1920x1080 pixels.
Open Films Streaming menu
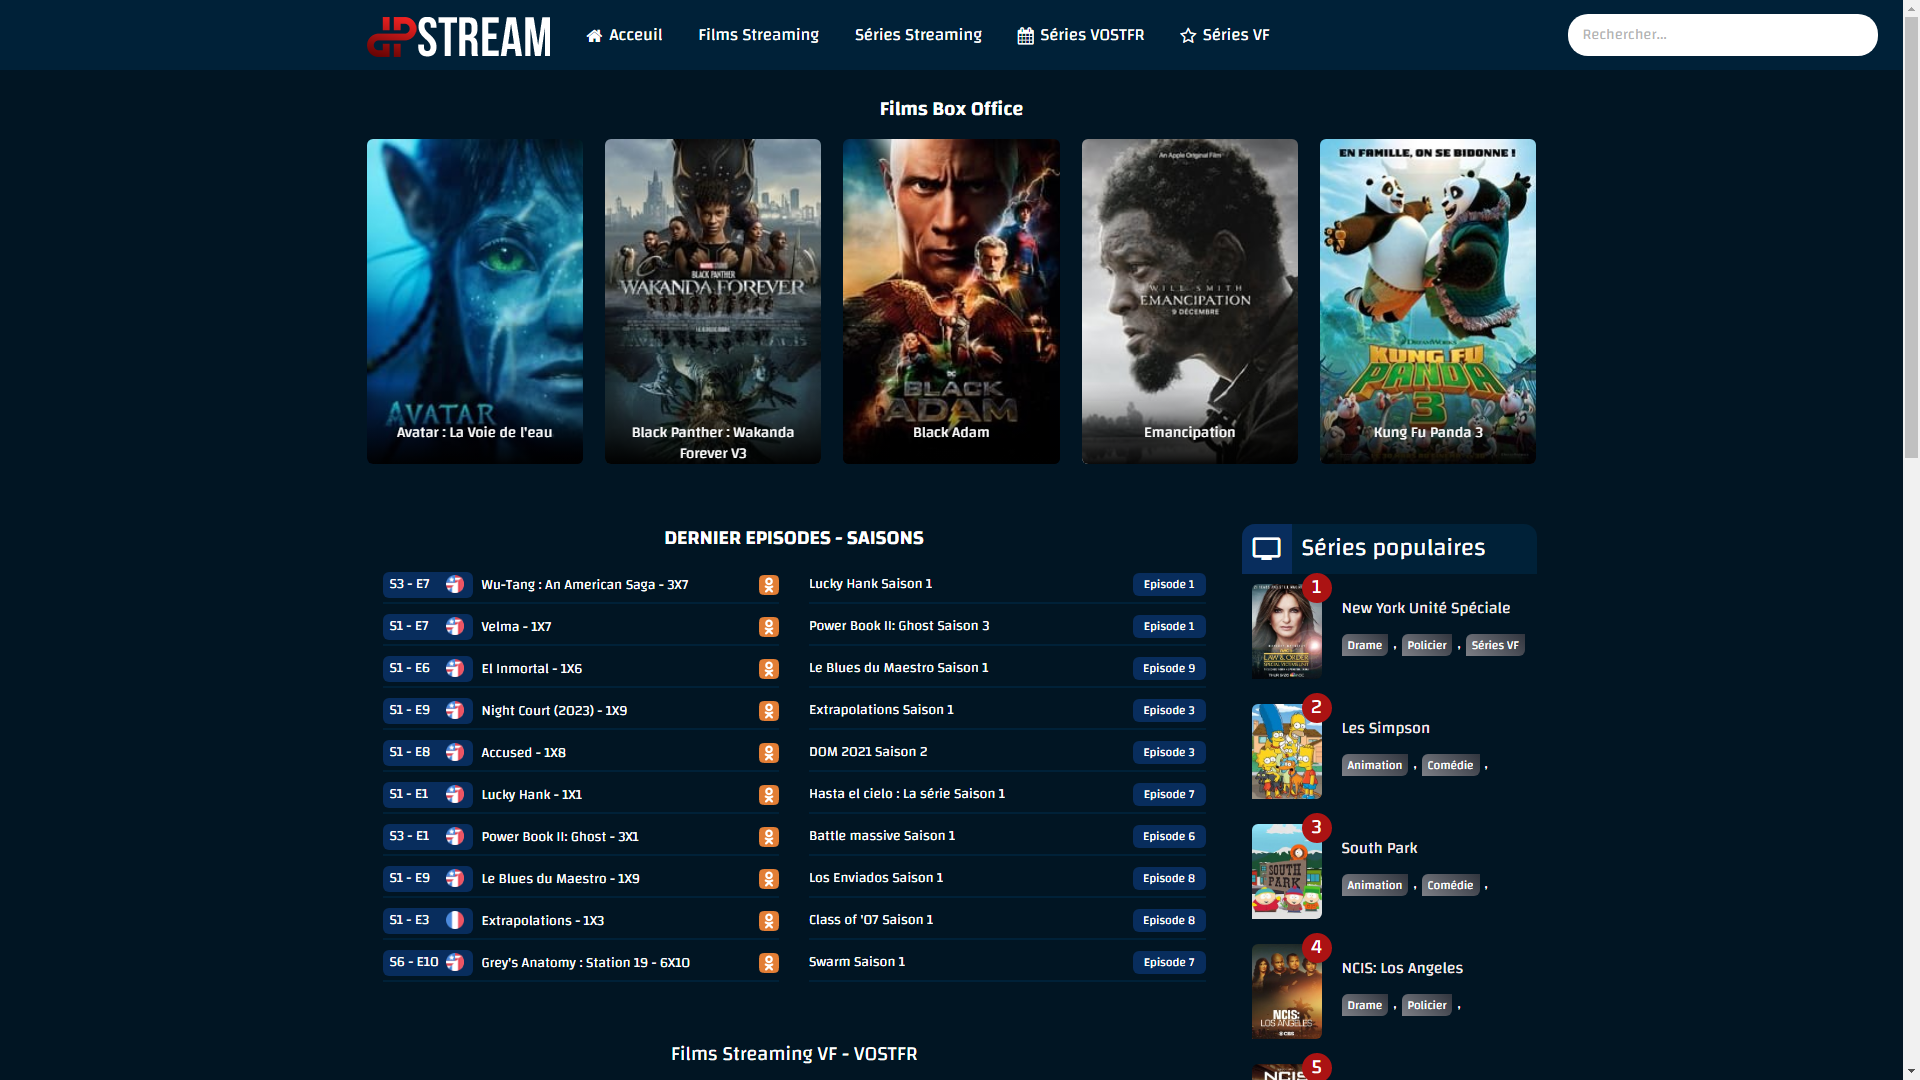758,35
